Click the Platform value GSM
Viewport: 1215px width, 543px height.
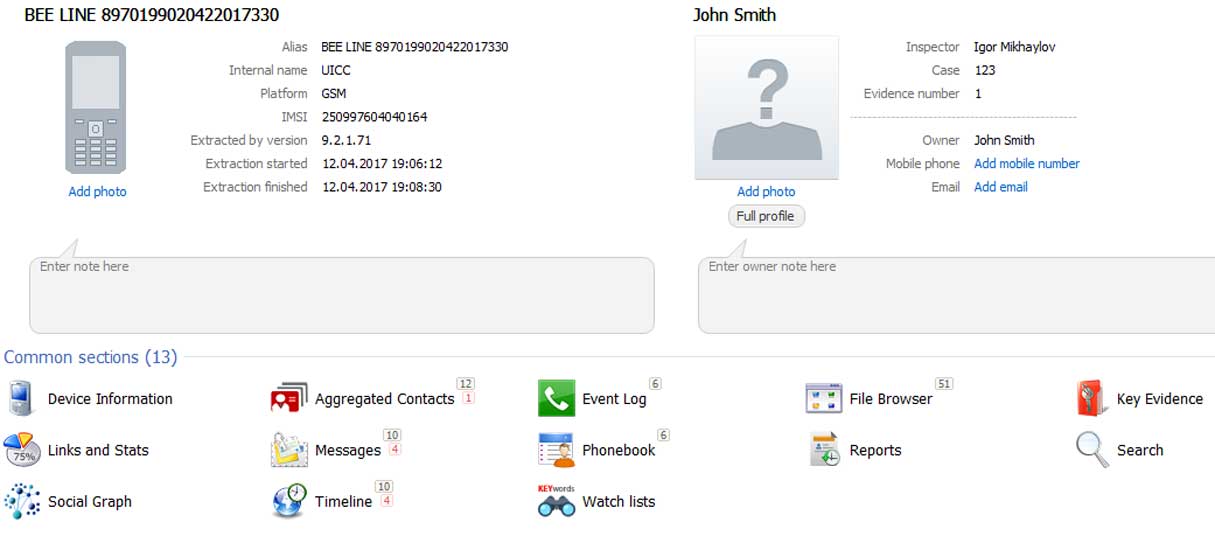point(335,93)
